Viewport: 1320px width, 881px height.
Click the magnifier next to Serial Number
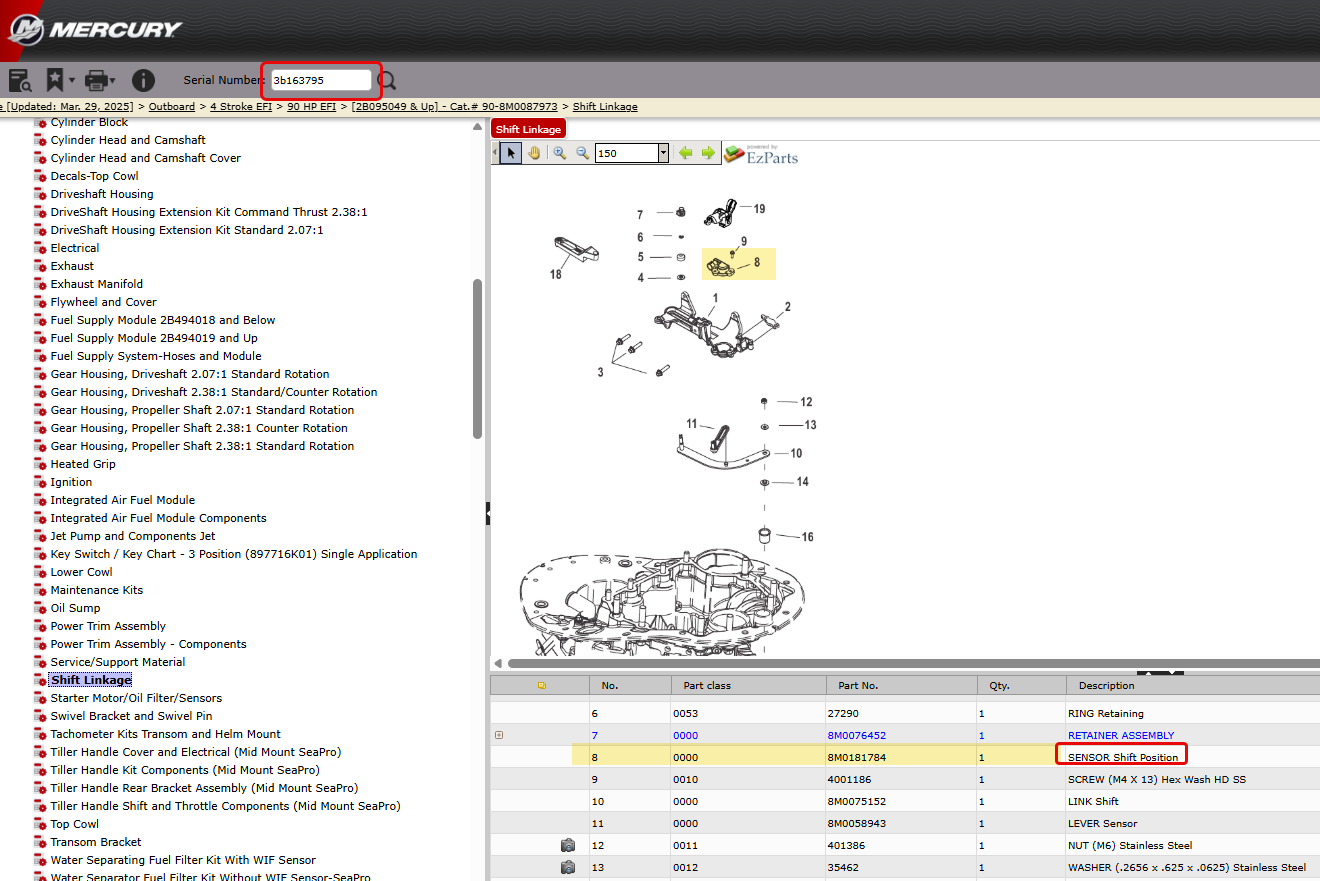(x=387, y=80)
